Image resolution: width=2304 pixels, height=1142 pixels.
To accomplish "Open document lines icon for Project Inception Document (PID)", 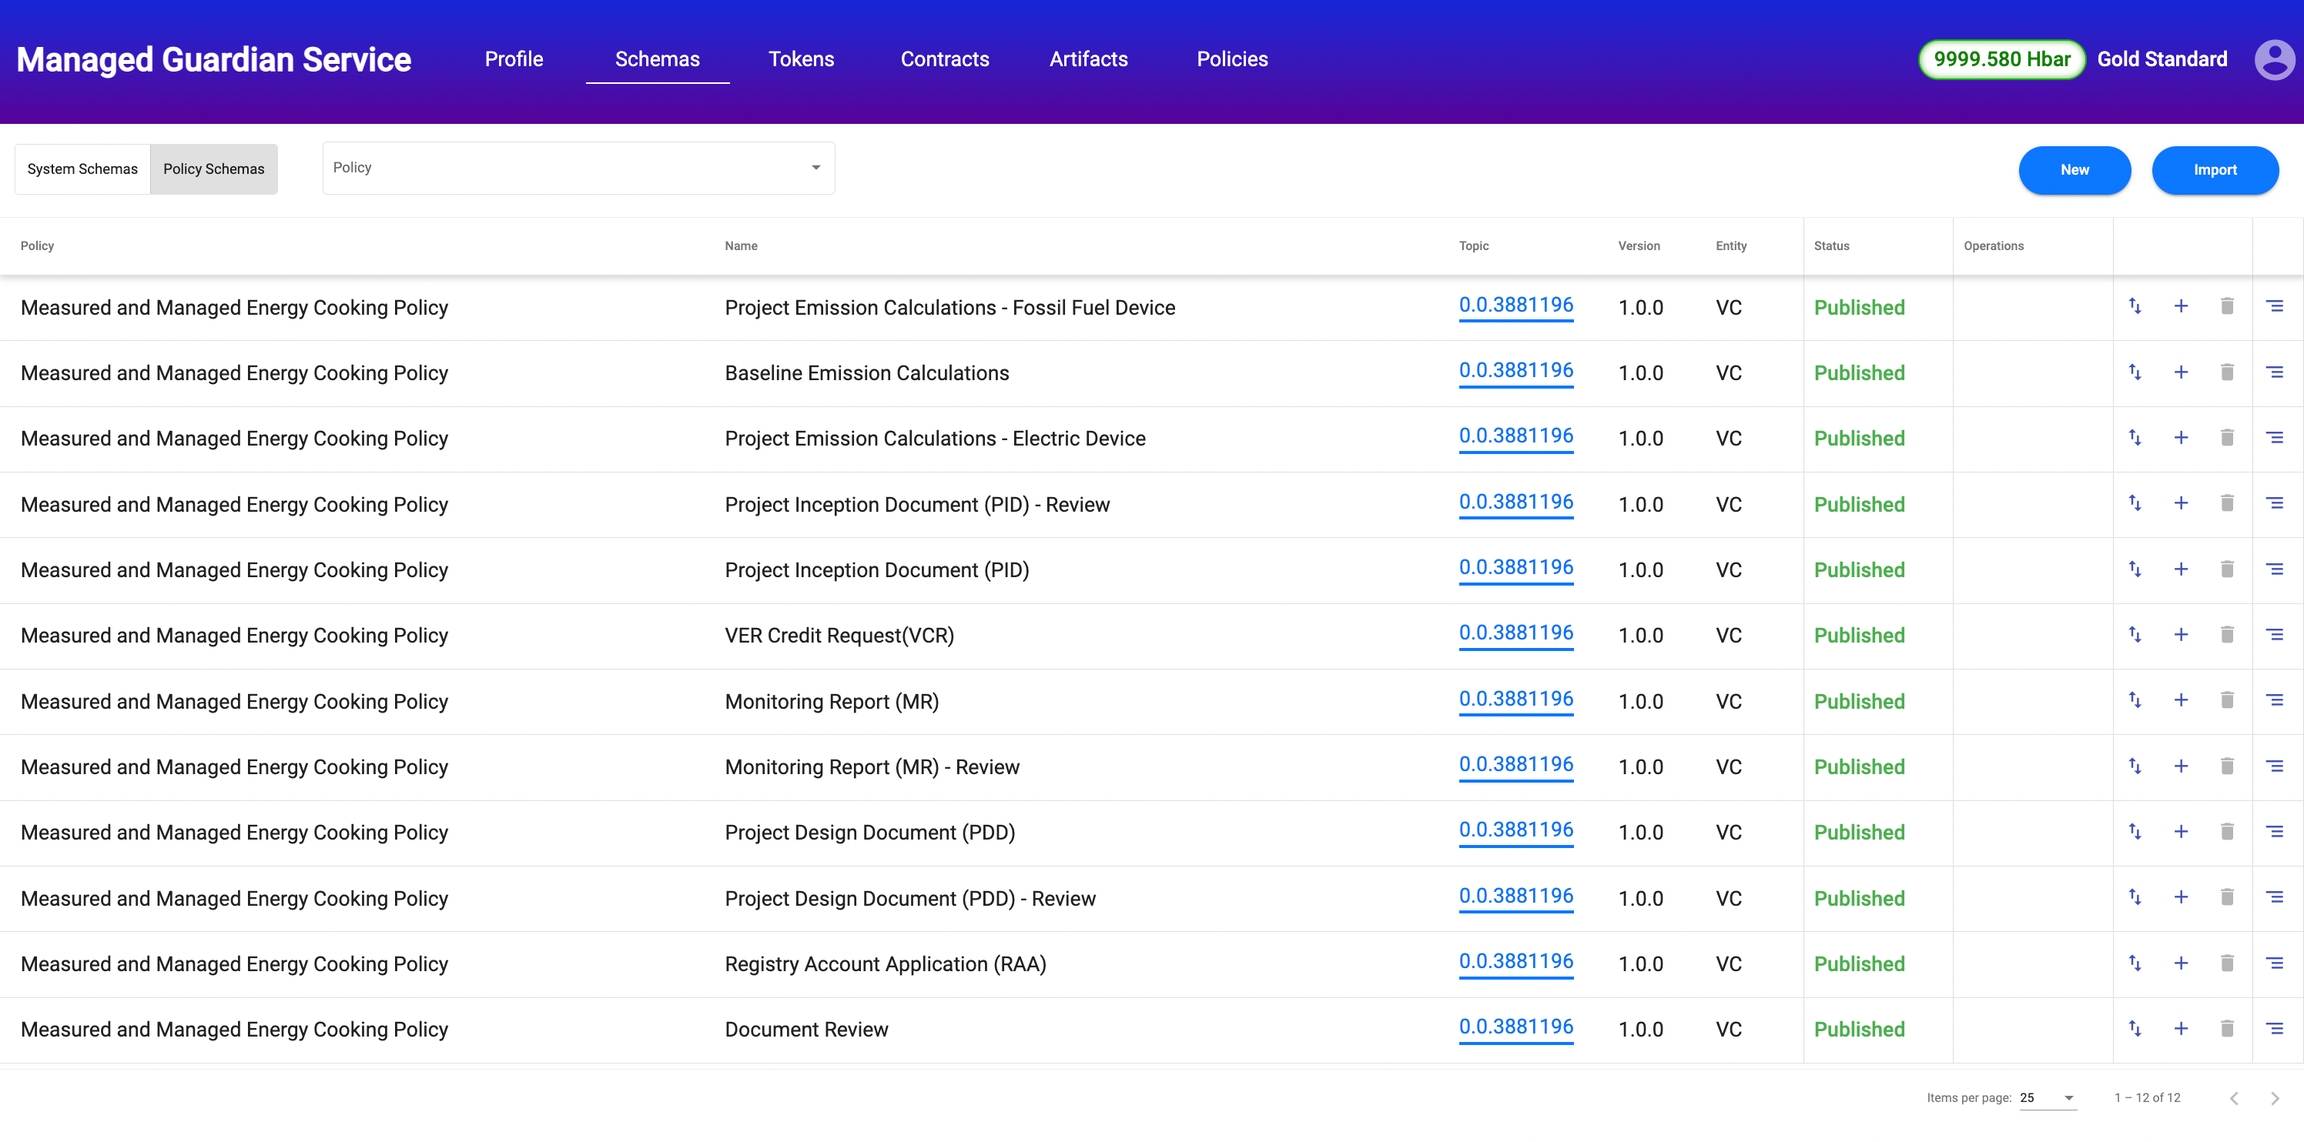I will [2274, 569].
